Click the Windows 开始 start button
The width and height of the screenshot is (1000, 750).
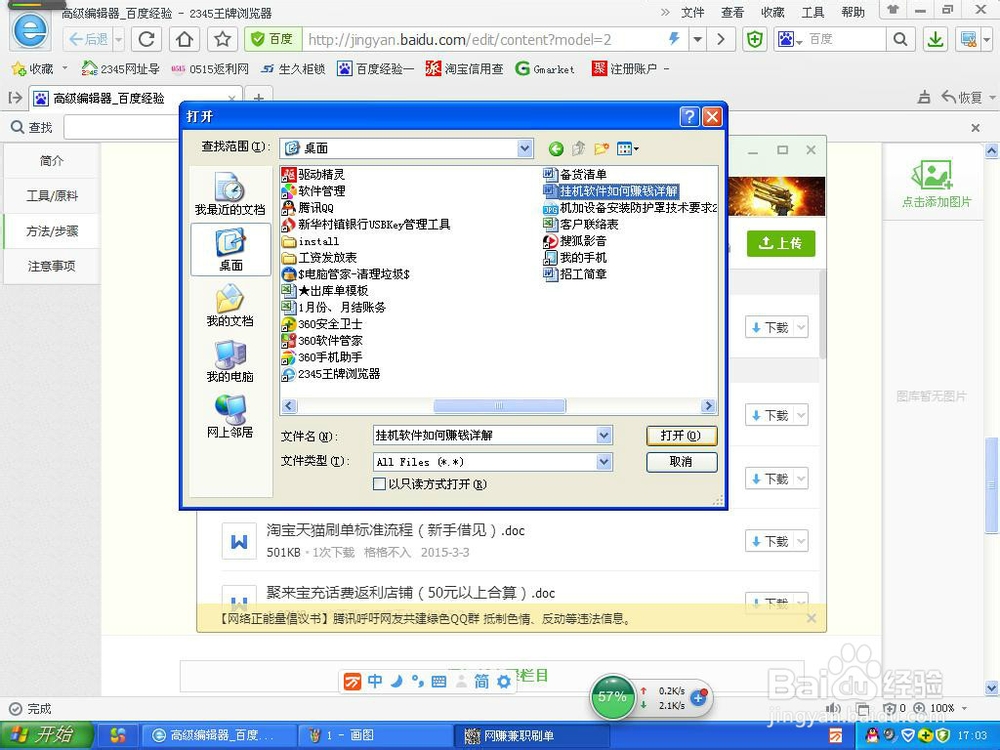tap(47, 735)
